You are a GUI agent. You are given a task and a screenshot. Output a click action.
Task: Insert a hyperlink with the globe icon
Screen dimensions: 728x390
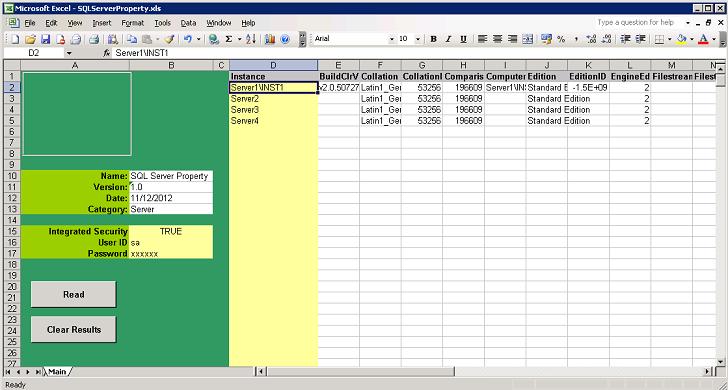click(x=214, y=39)
